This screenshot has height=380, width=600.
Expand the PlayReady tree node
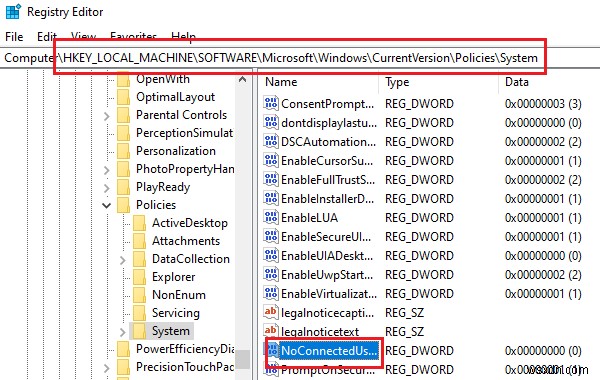[x=107, y=188]
